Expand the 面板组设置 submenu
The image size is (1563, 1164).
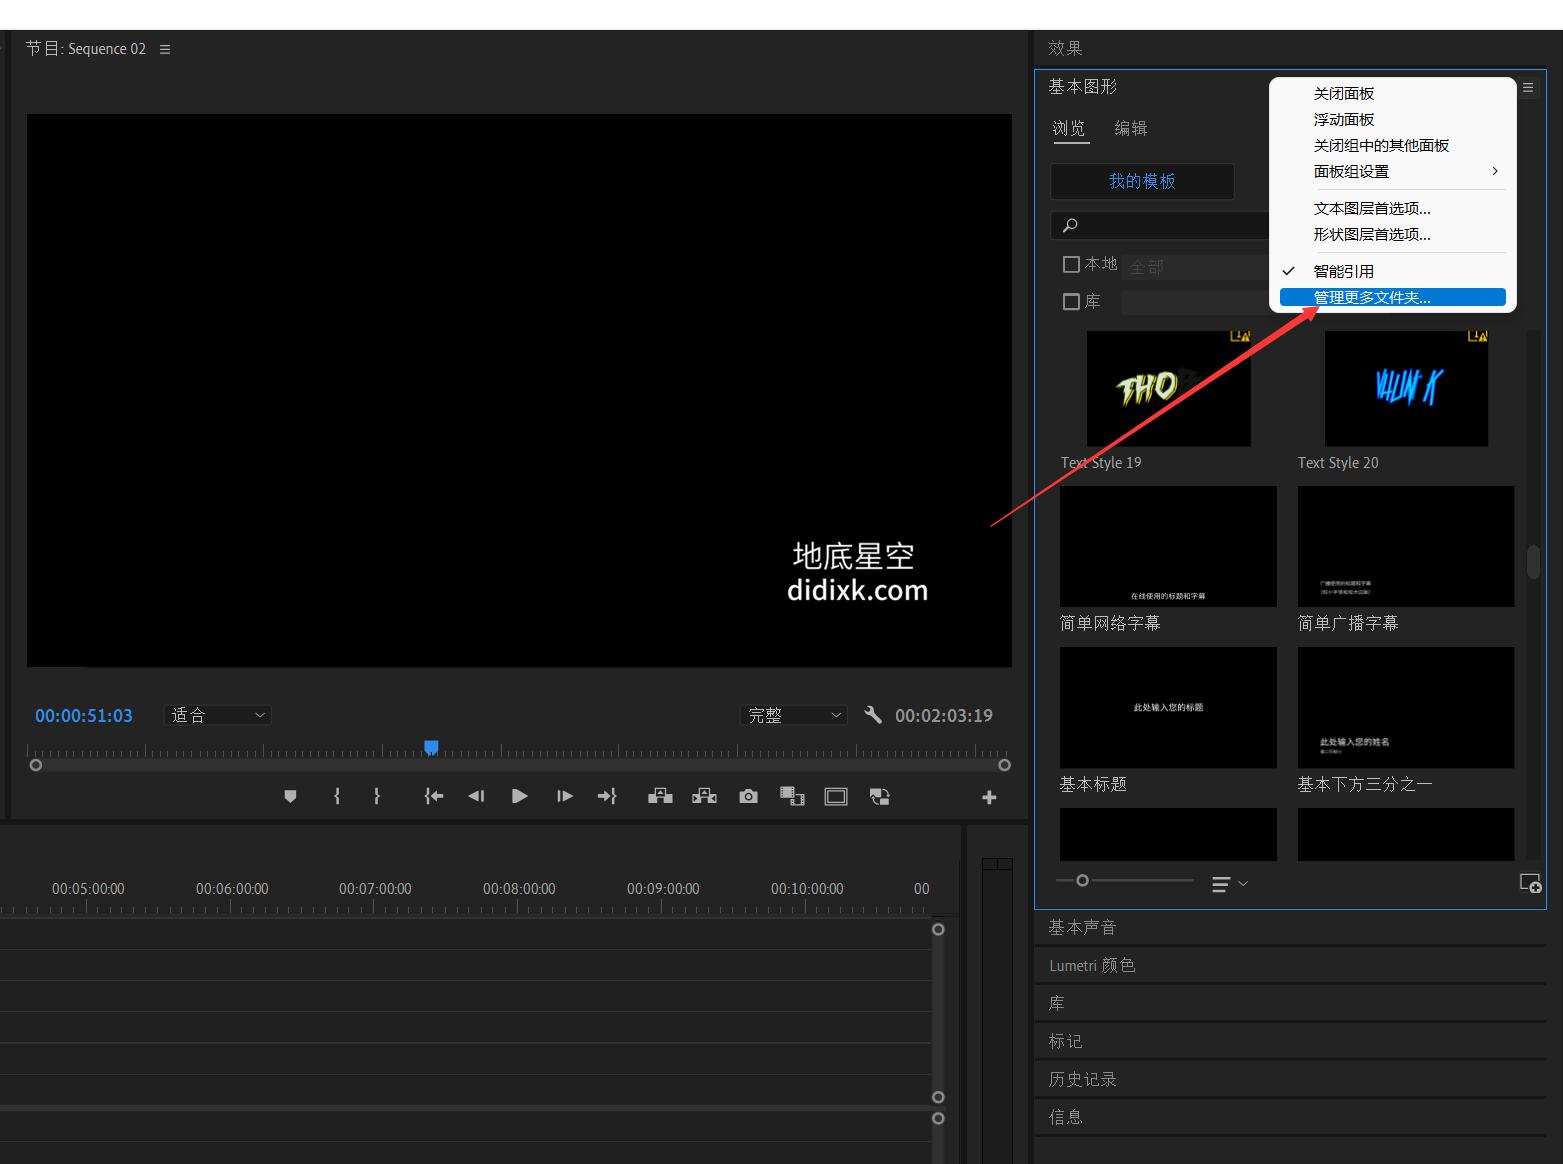[x=1393, y=171]
